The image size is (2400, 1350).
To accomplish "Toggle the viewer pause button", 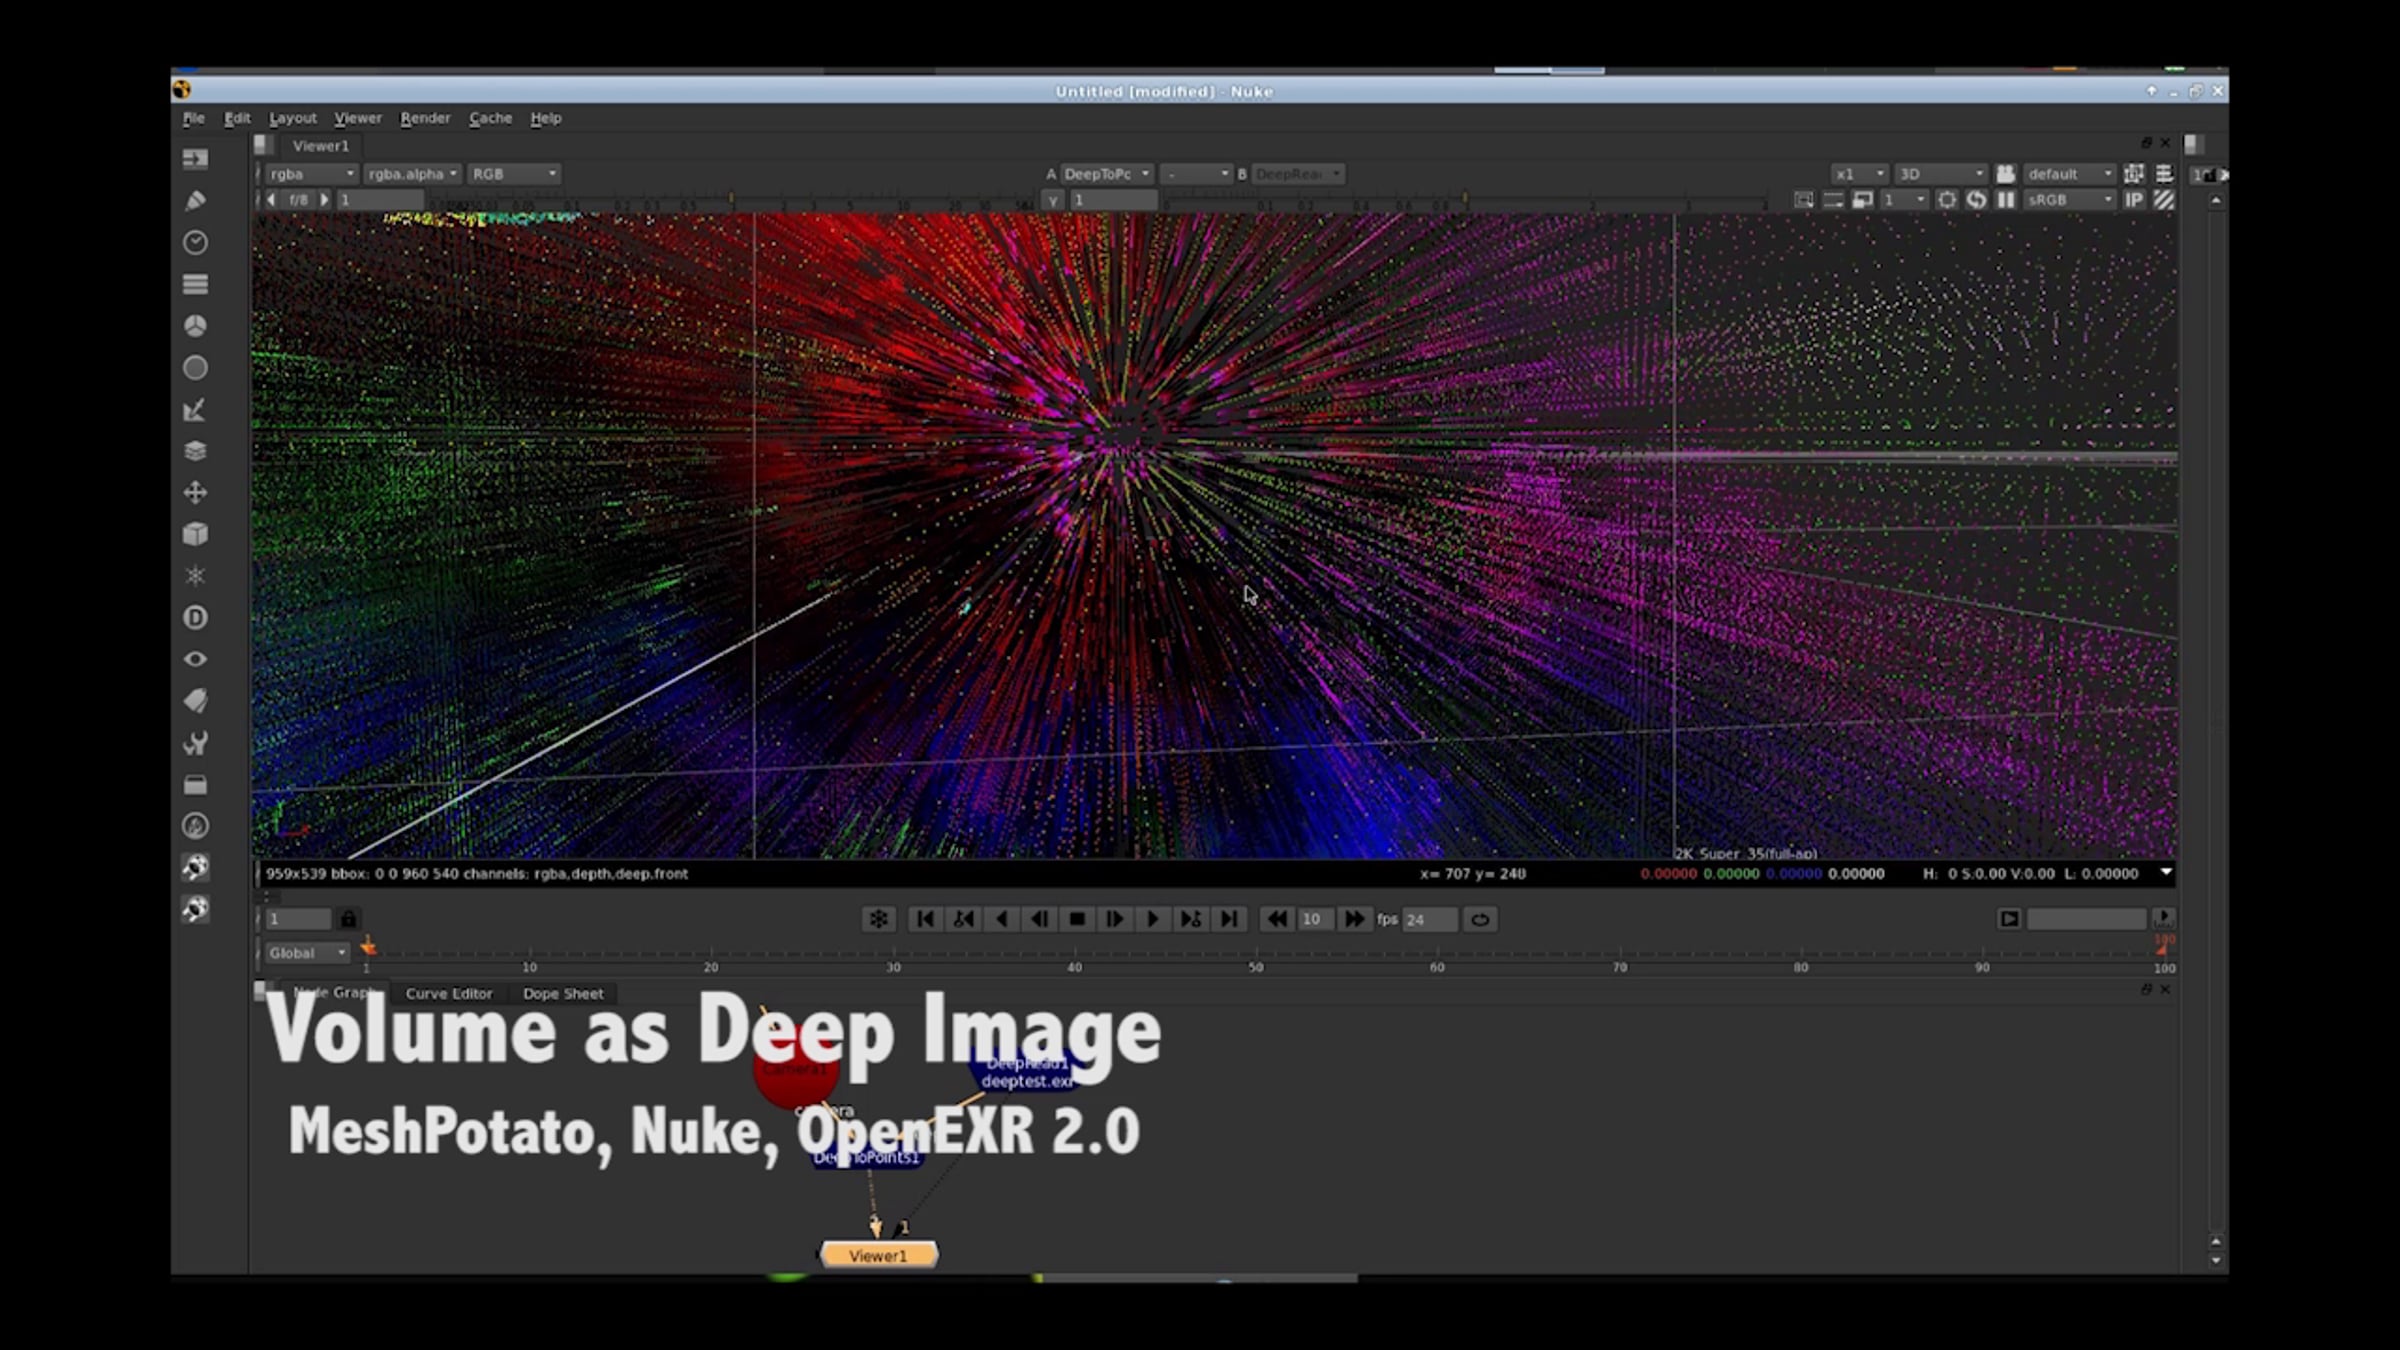I will [2005, 200].
